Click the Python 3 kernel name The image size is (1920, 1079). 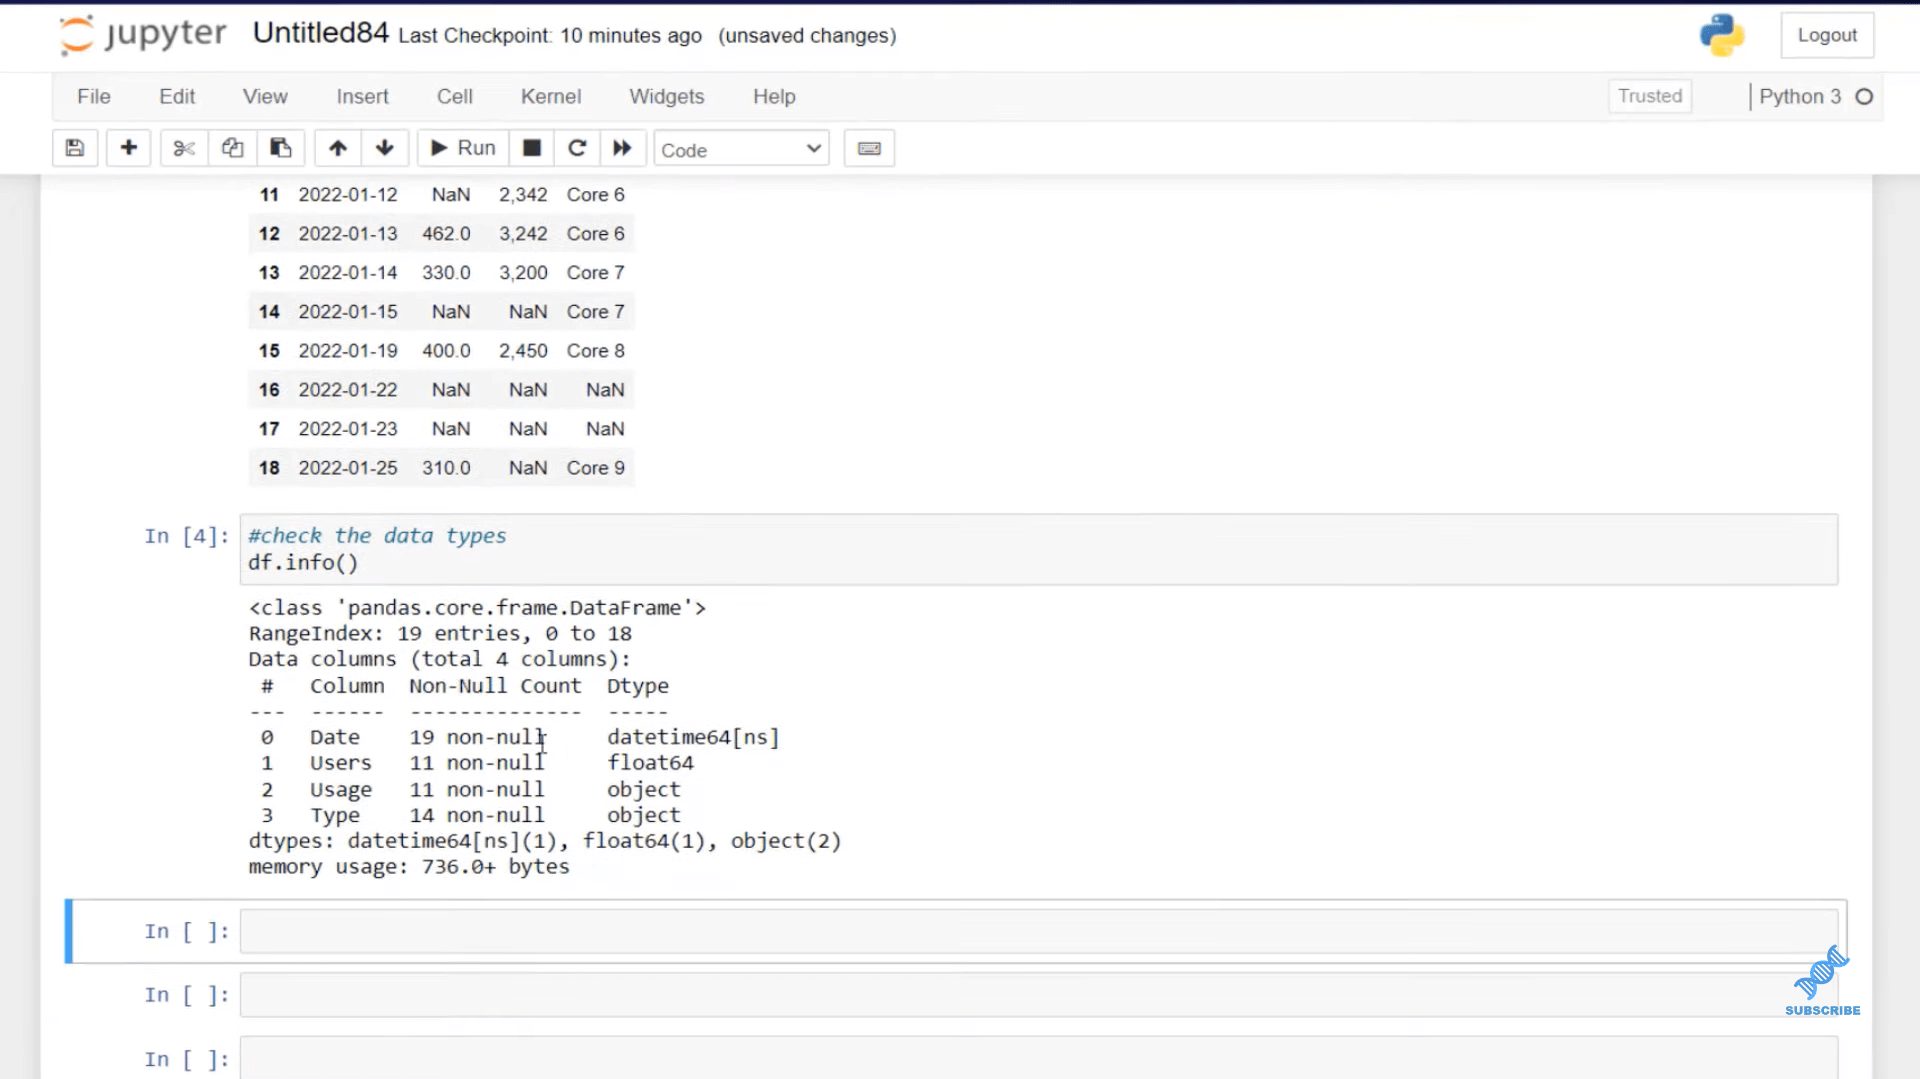[1800, 96]
